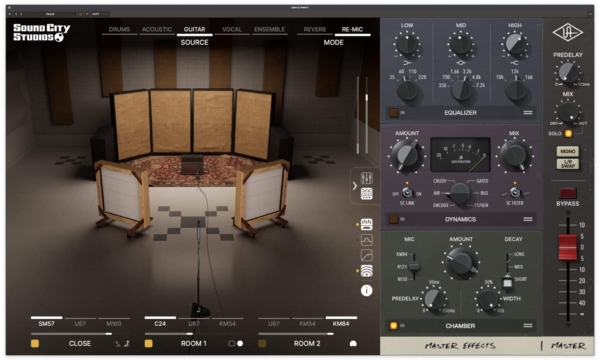
Task: Open the Equalizer section menu icon
Action: (528, 113)
